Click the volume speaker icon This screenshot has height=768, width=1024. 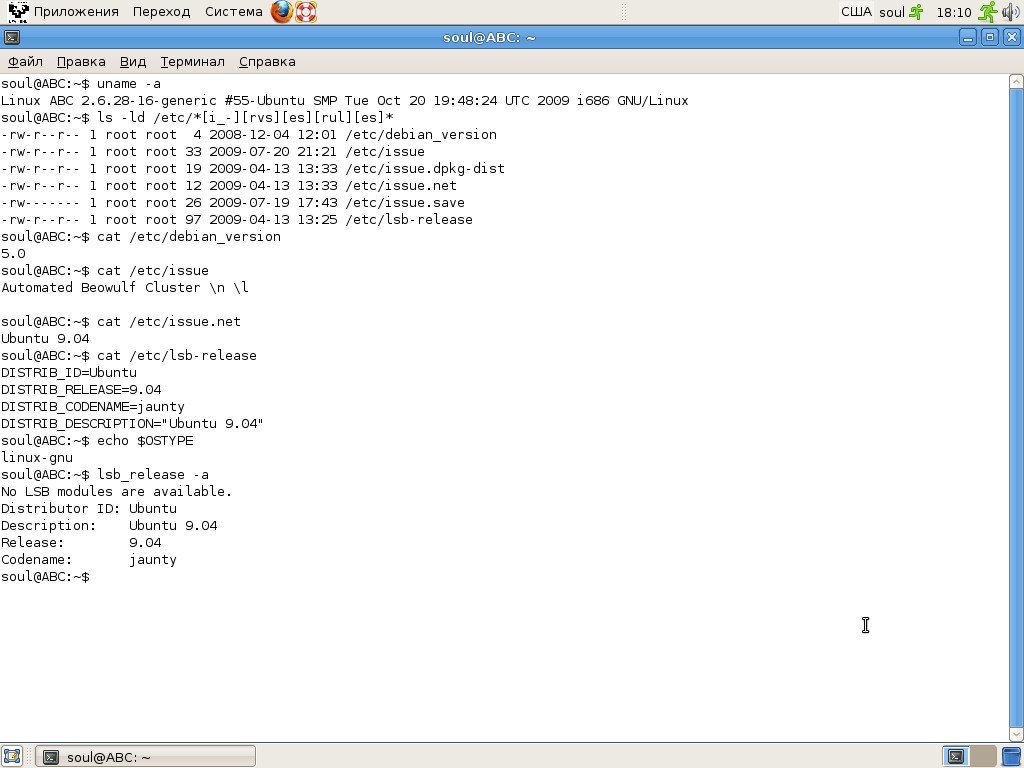coord(1011,12)
